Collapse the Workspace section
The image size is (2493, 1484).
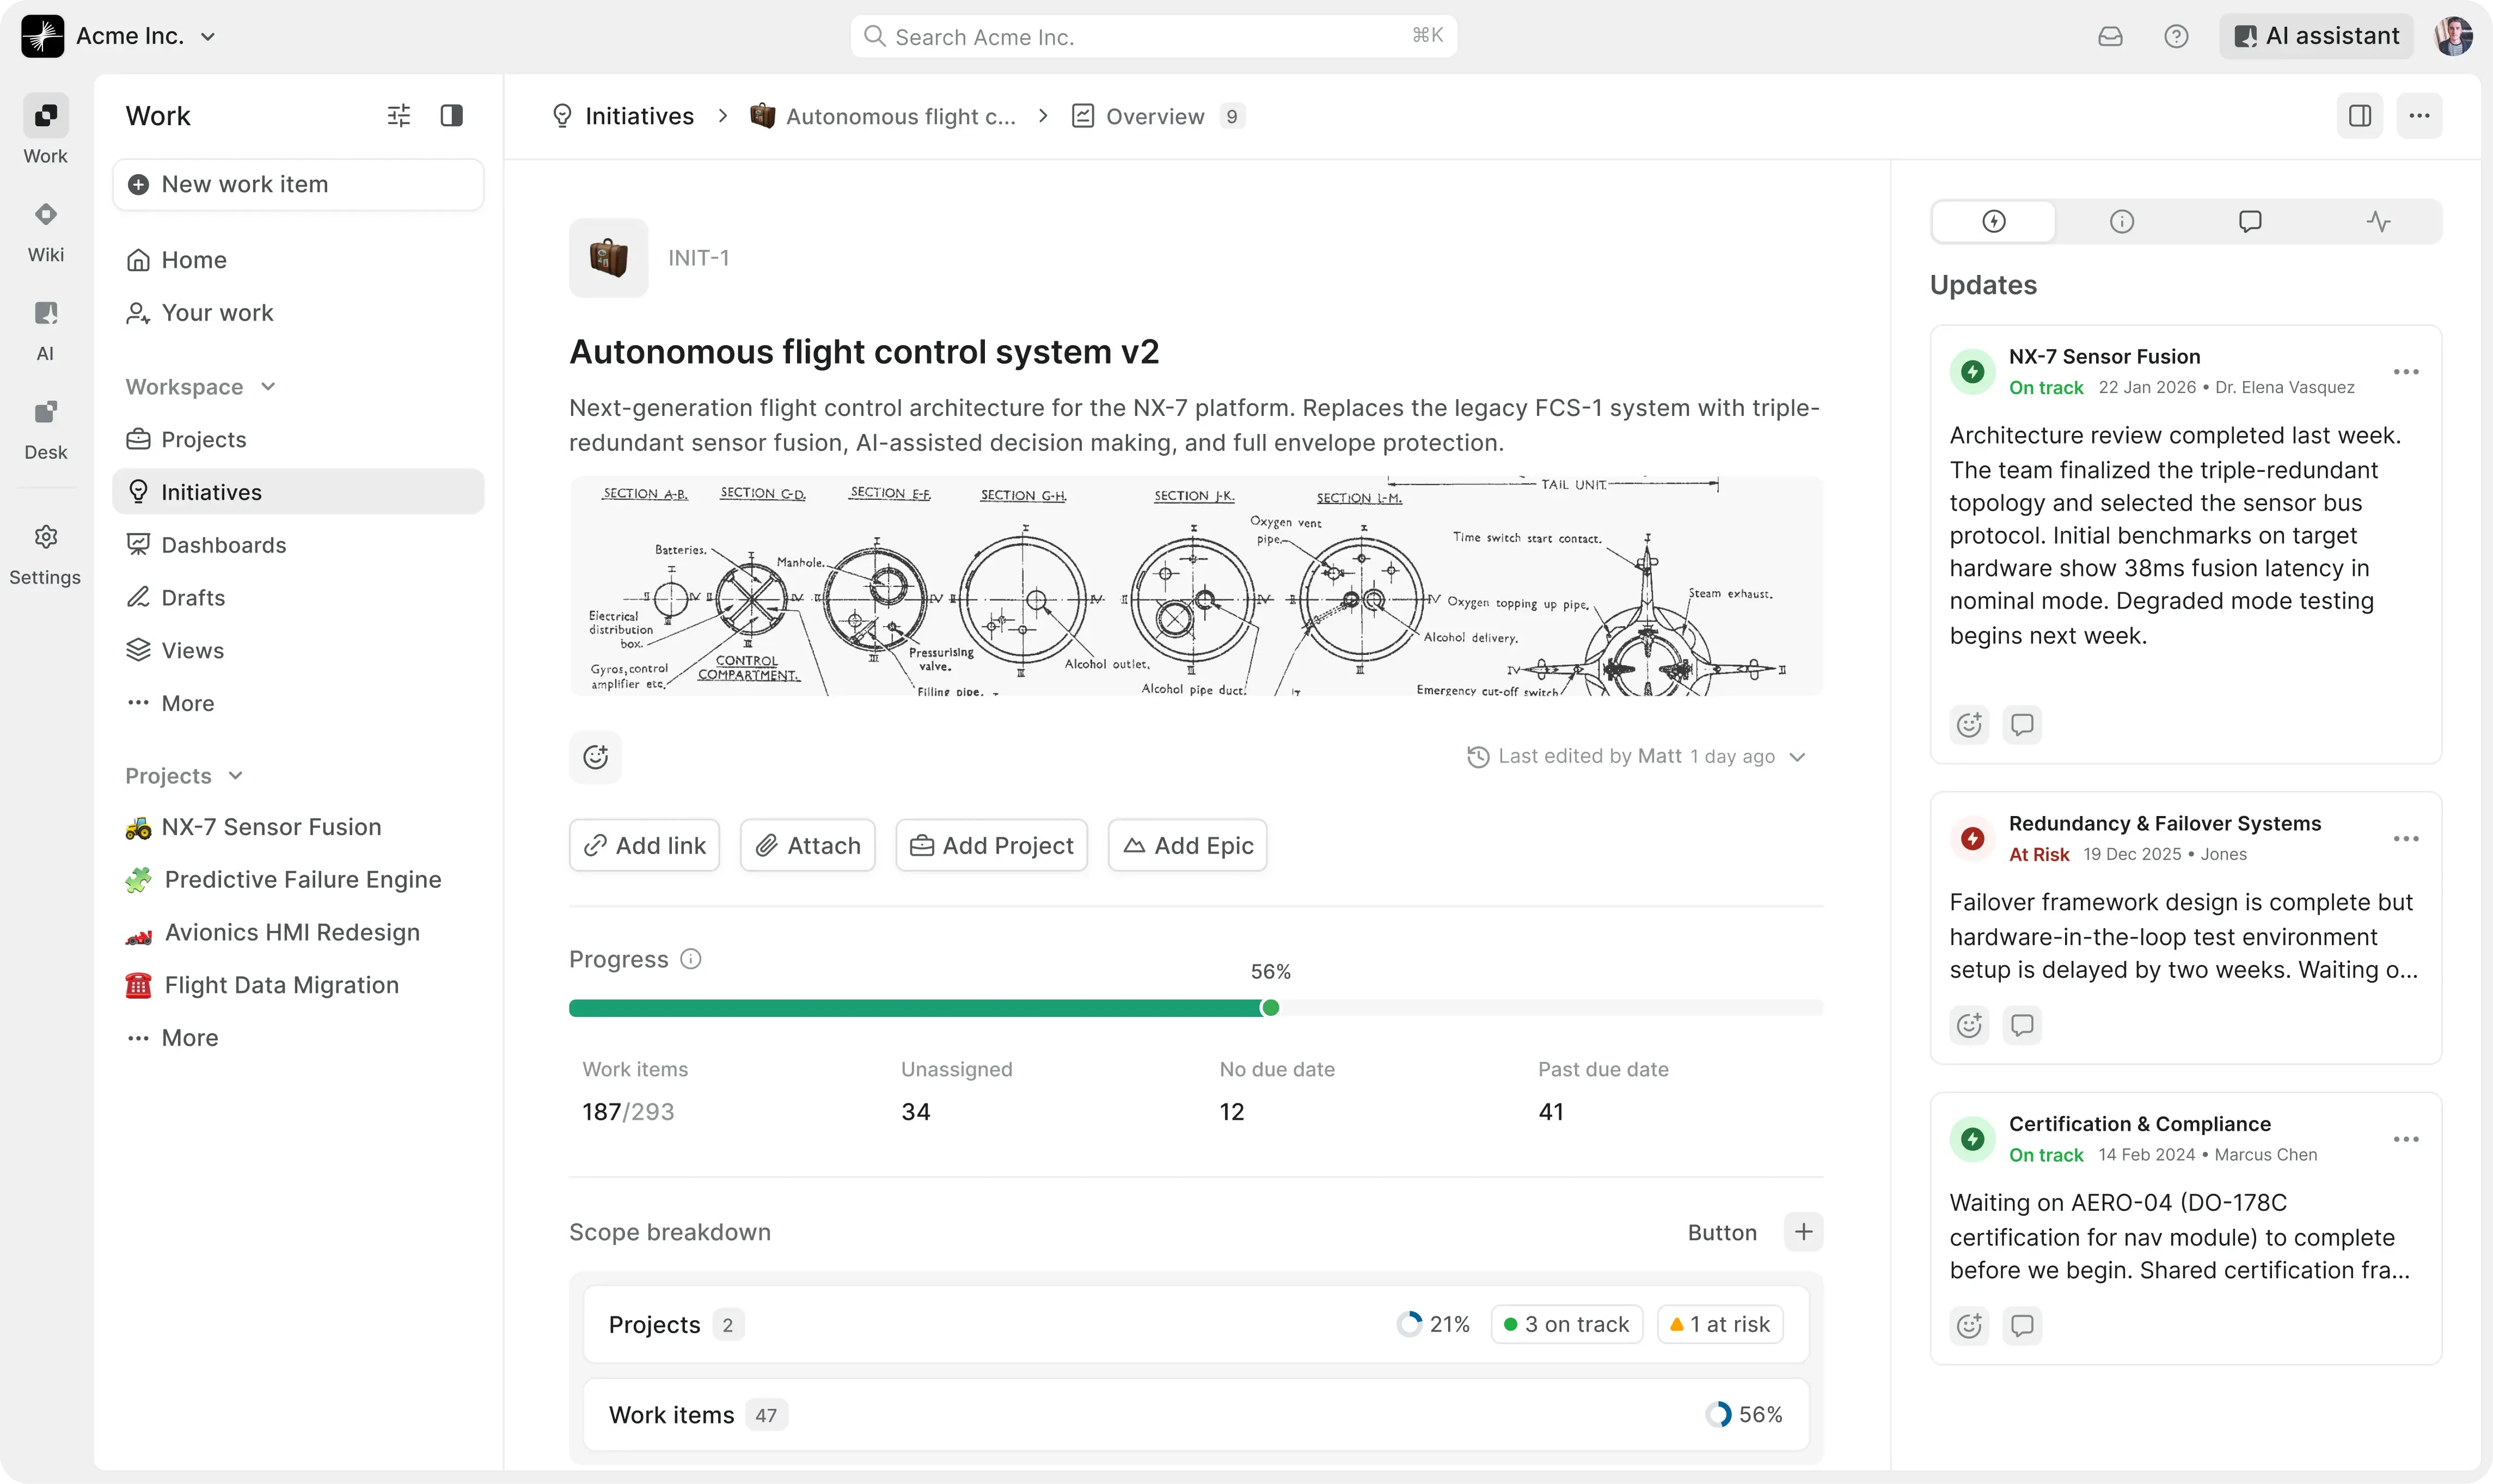268,387
